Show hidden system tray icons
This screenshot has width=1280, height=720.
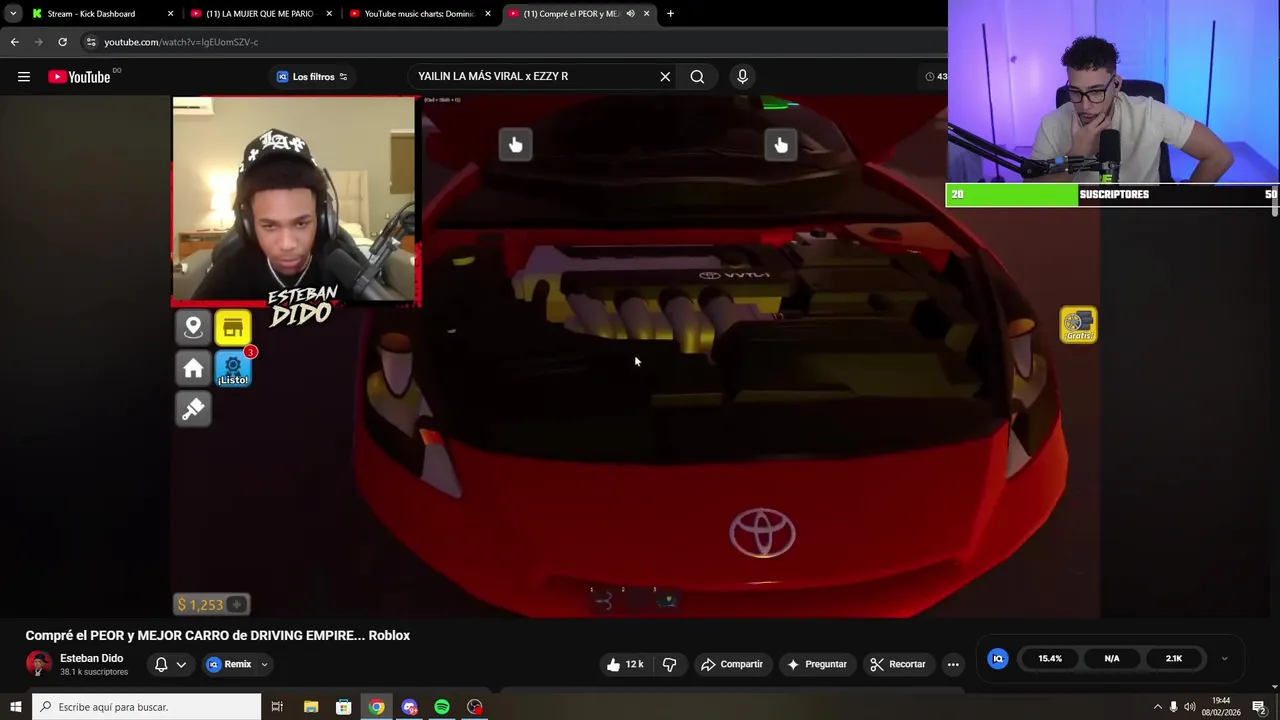[1158, 707]
